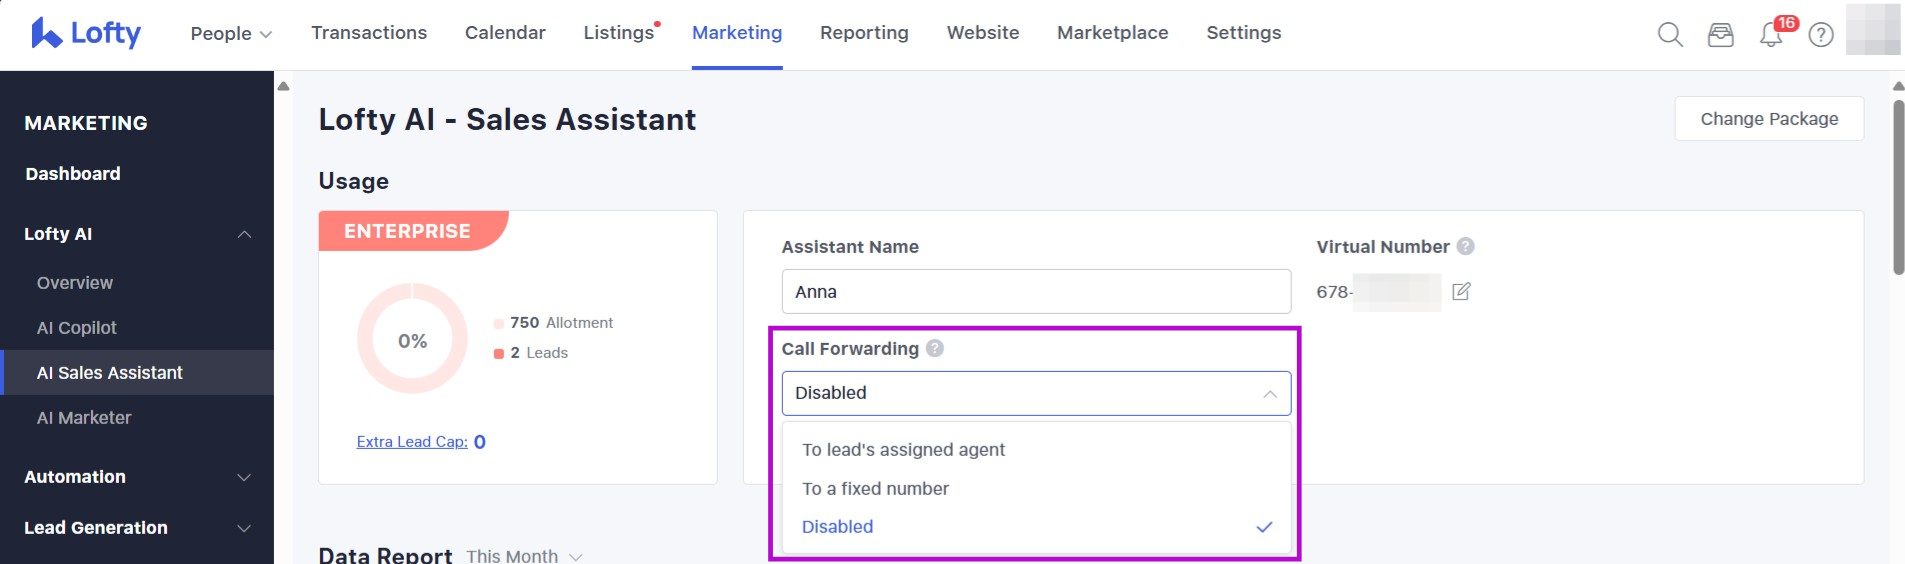Viewport: 1905px width, 564px height.
Task: Open the This Month period dropdown
Action: point(524,556)
